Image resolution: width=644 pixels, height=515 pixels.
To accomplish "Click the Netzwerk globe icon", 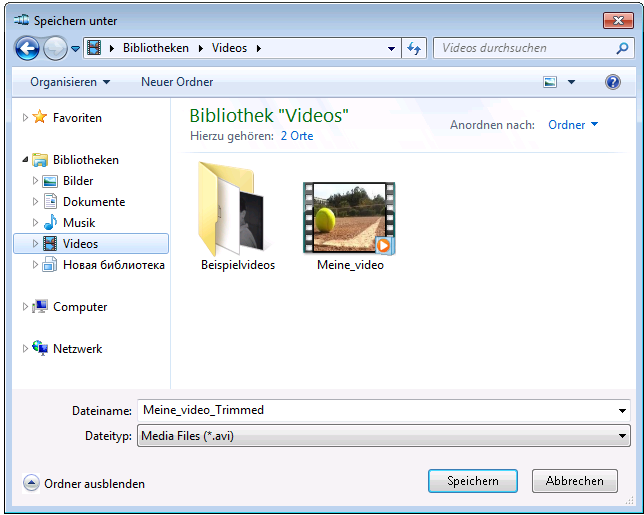I will (x=40, y=348).
